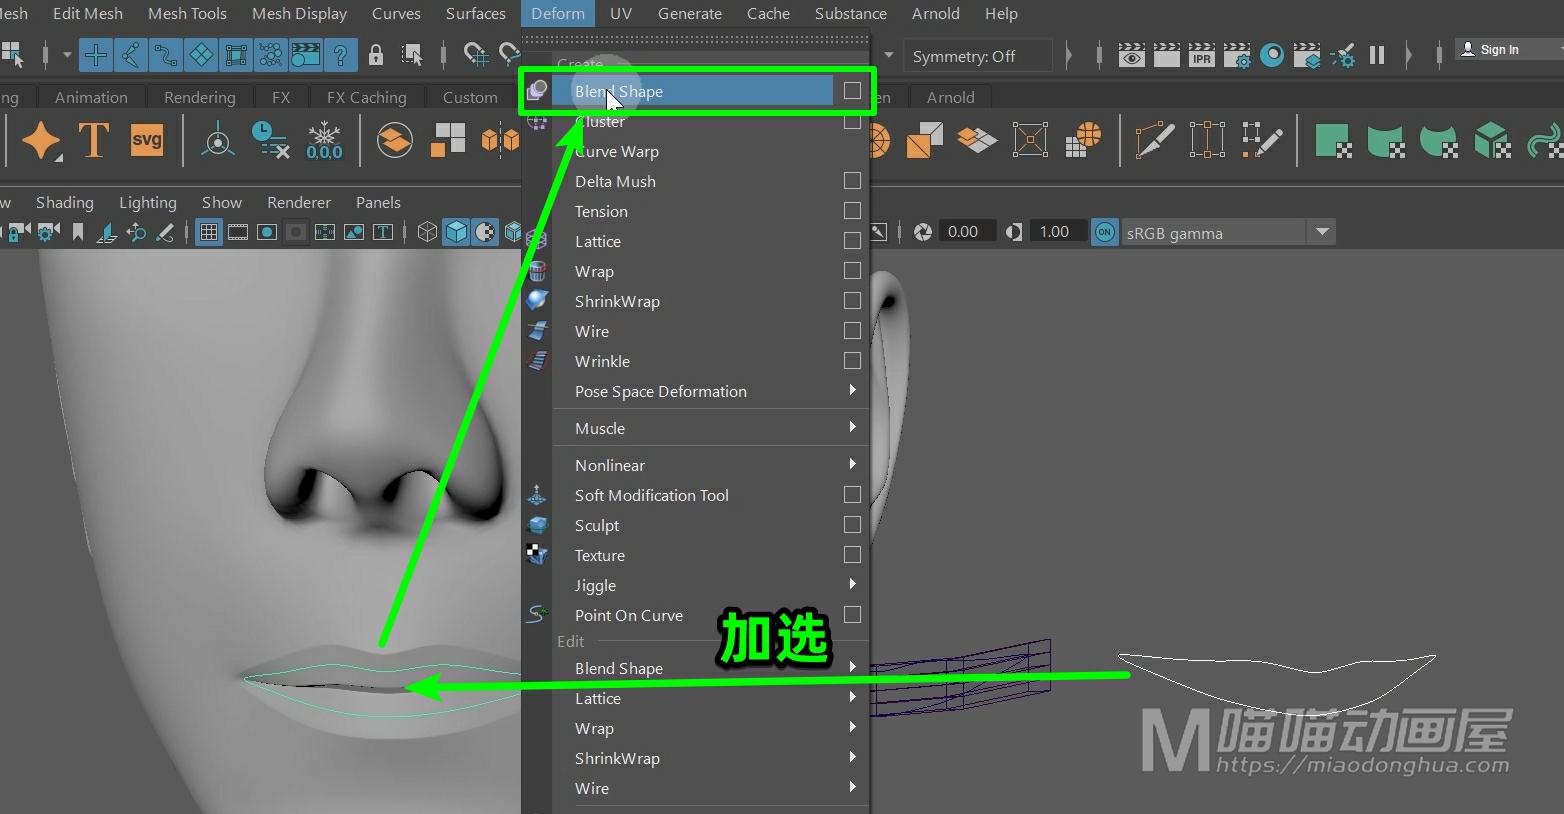Click the exposure aperture icon
The height and width of the screenshot is (814, 1564).
pyautogui.click(x=923, y=232)
